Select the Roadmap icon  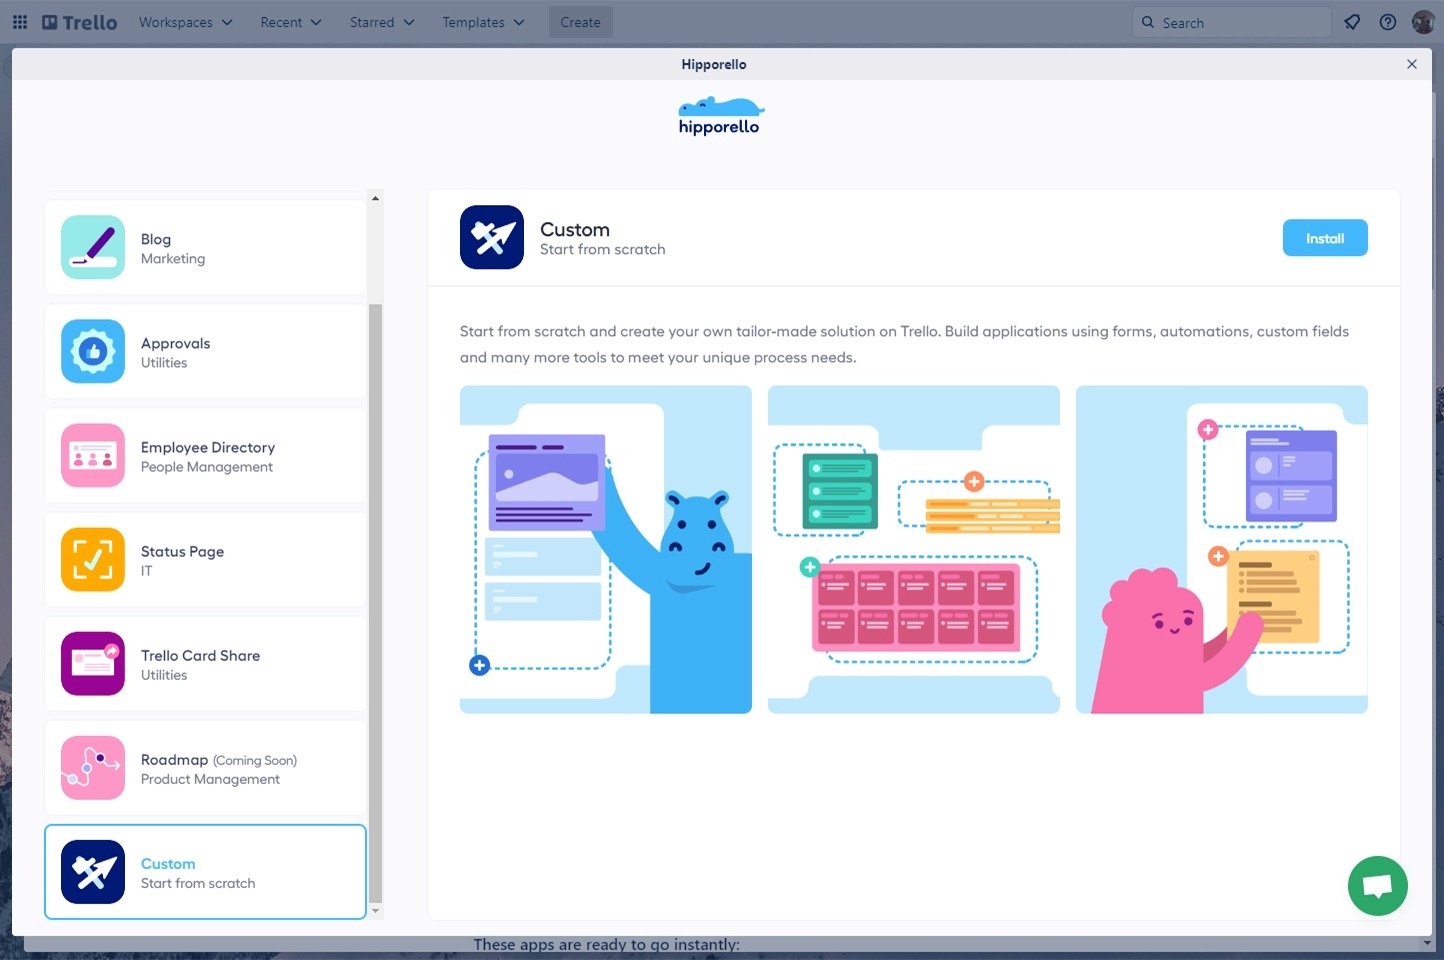pyautogui.click(x=93, y=767)
